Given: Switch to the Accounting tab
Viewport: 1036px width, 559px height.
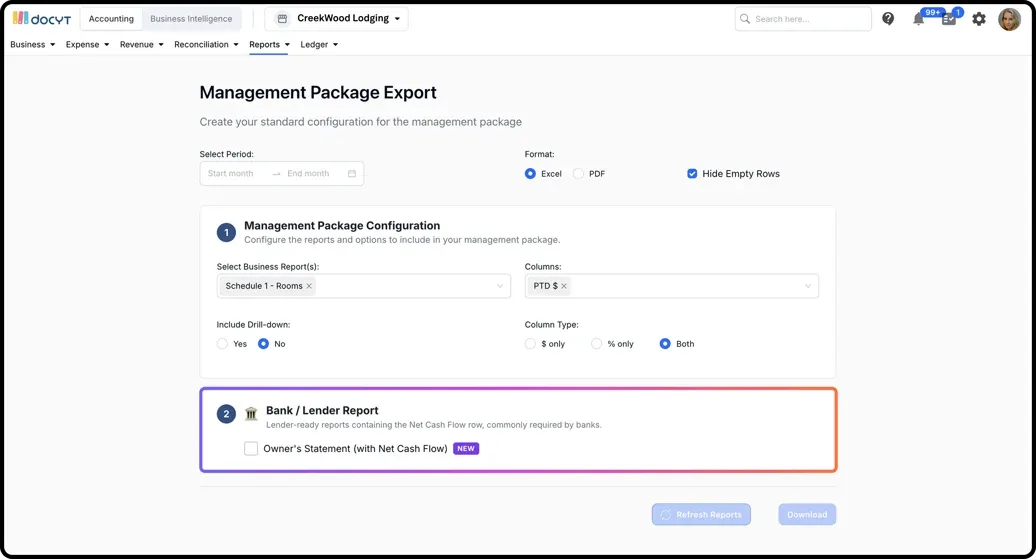Looking at the screenshot, I should coord(111,19).
